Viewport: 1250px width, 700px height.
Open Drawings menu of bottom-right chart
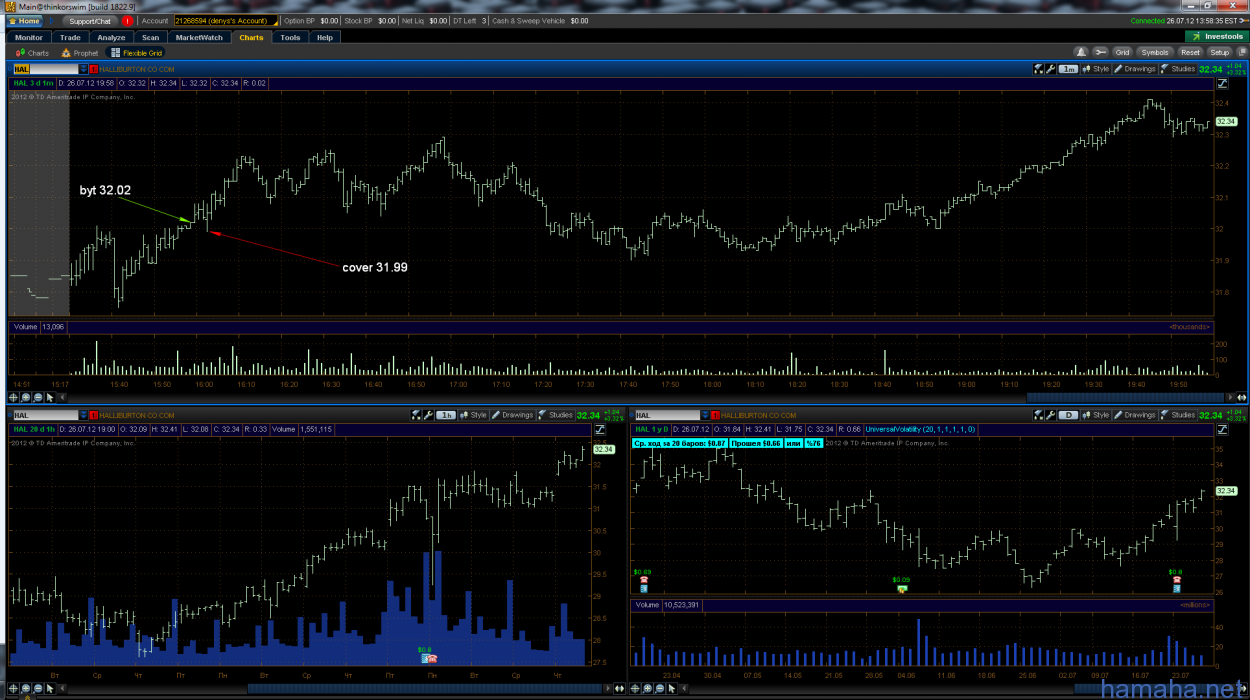(x=1135, y=415)
